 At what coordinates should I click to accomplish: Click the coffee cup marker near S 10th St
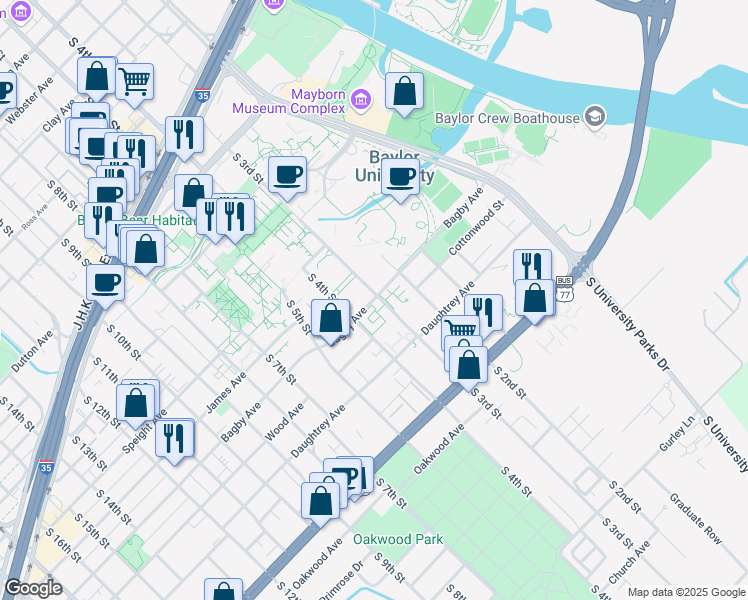pos(105,285)
